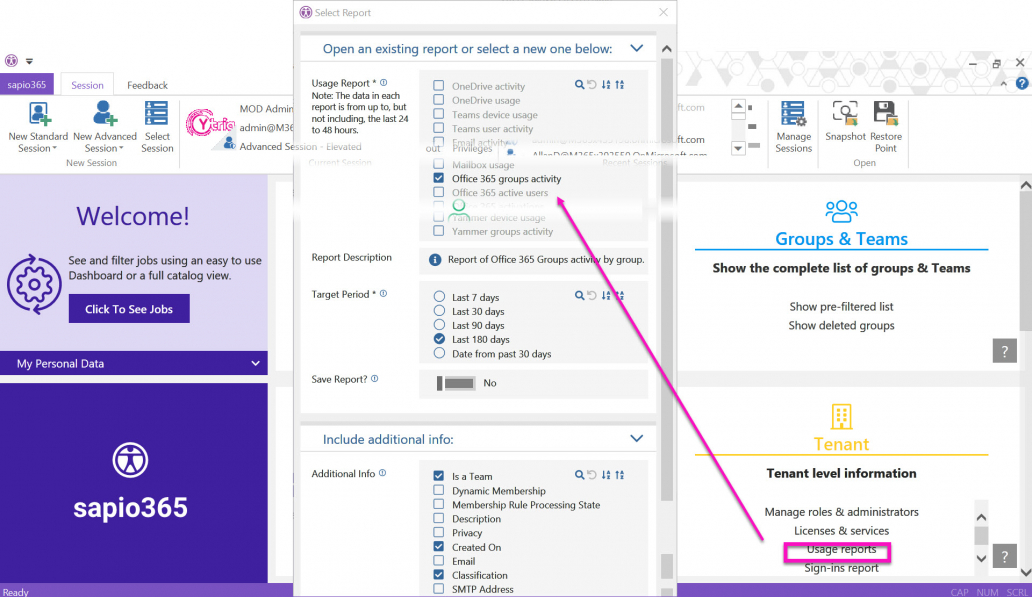Open Manage Sessions in the ribbon
The height and width of the screenshot is (597, 1032).
793,126
